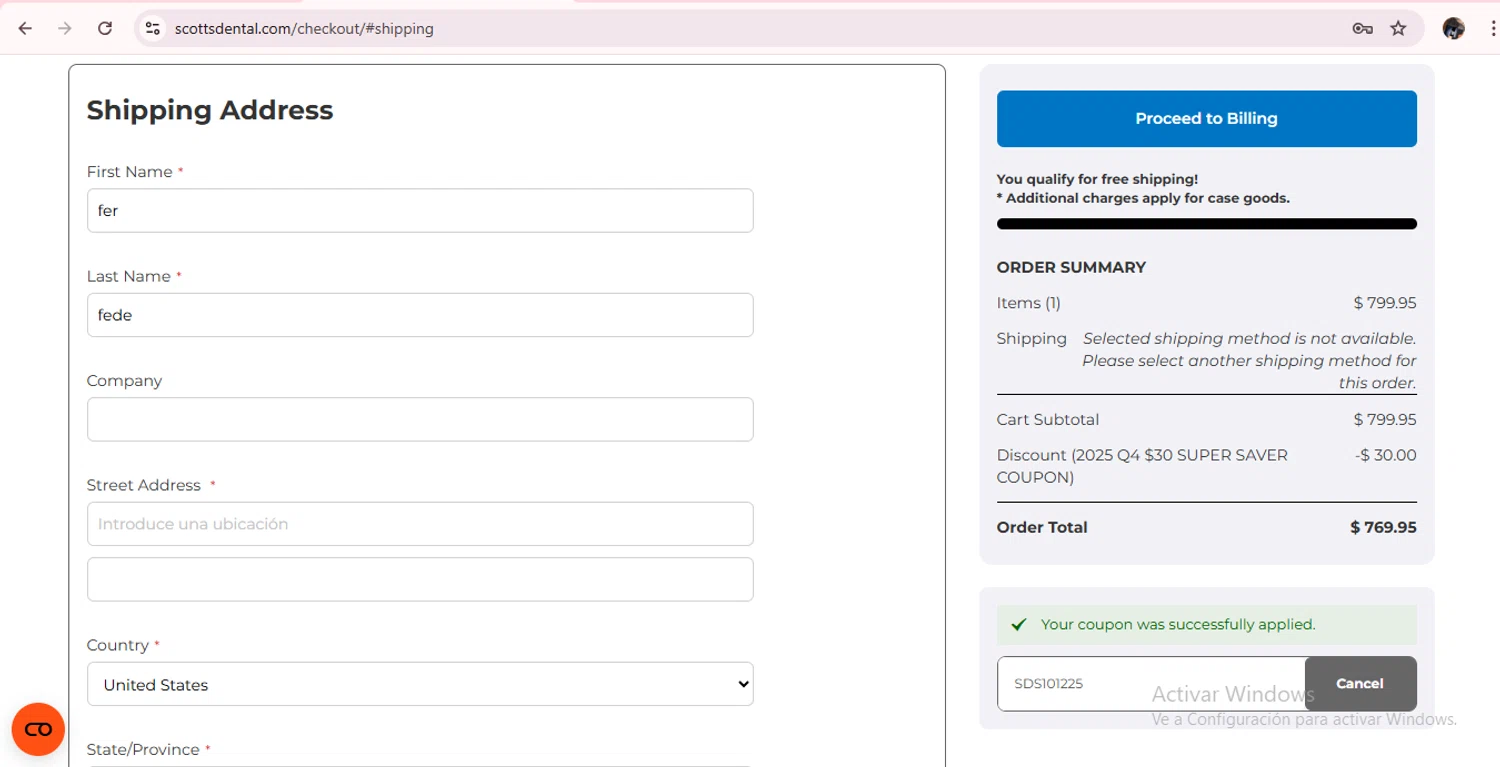Click the Street Address first line
This screenshot has height=767, width=1500.
pos(420,524)
